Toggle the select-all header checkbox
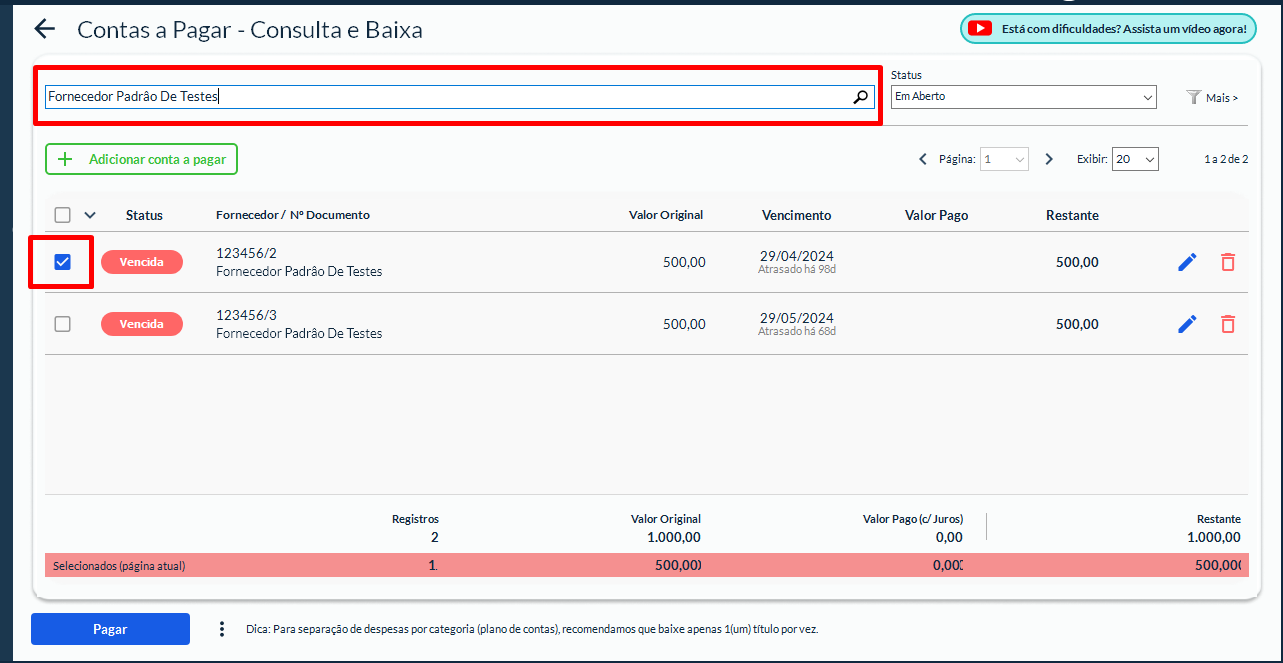The height and width of the screenshot is (663, 1283). click(63, 215)
